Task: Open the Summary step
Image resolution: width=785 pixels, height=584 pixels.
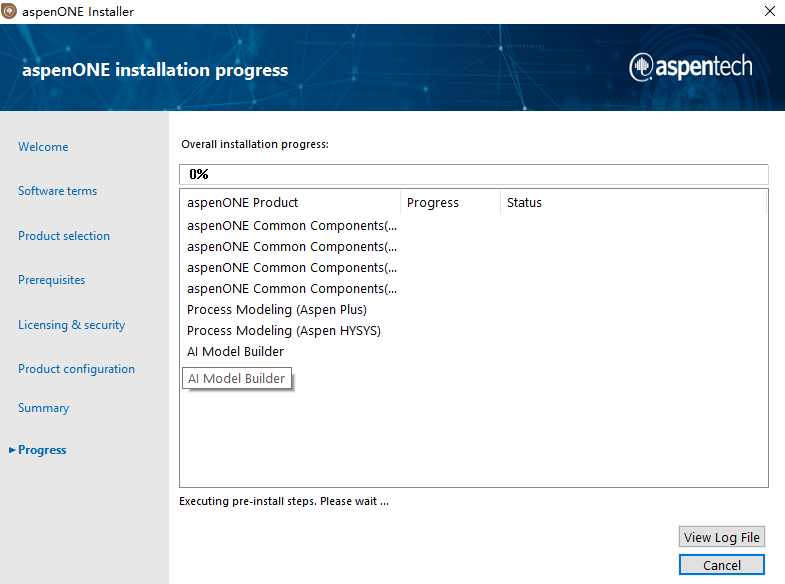Action: pos(43,408)
